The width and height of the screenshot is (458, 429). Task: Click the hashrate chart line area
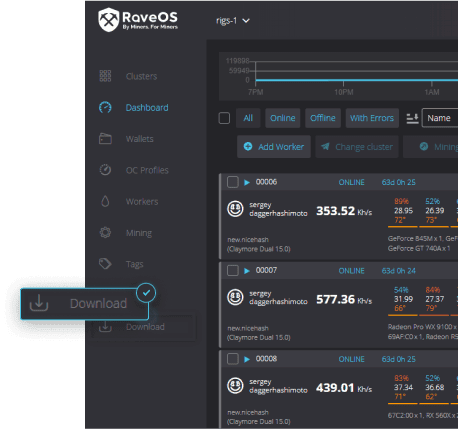(356, 80)
